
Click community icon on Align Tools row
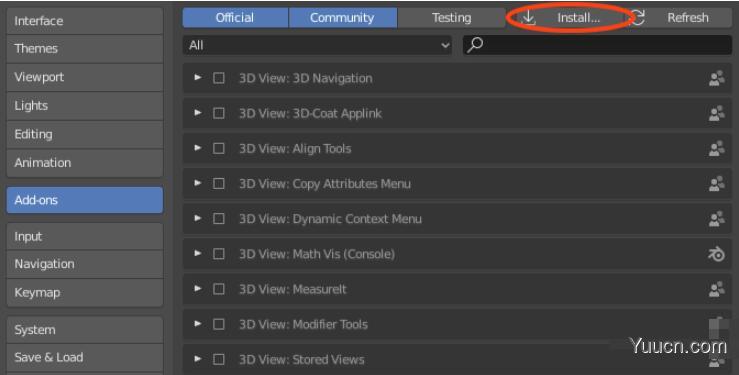click(716, 148)
